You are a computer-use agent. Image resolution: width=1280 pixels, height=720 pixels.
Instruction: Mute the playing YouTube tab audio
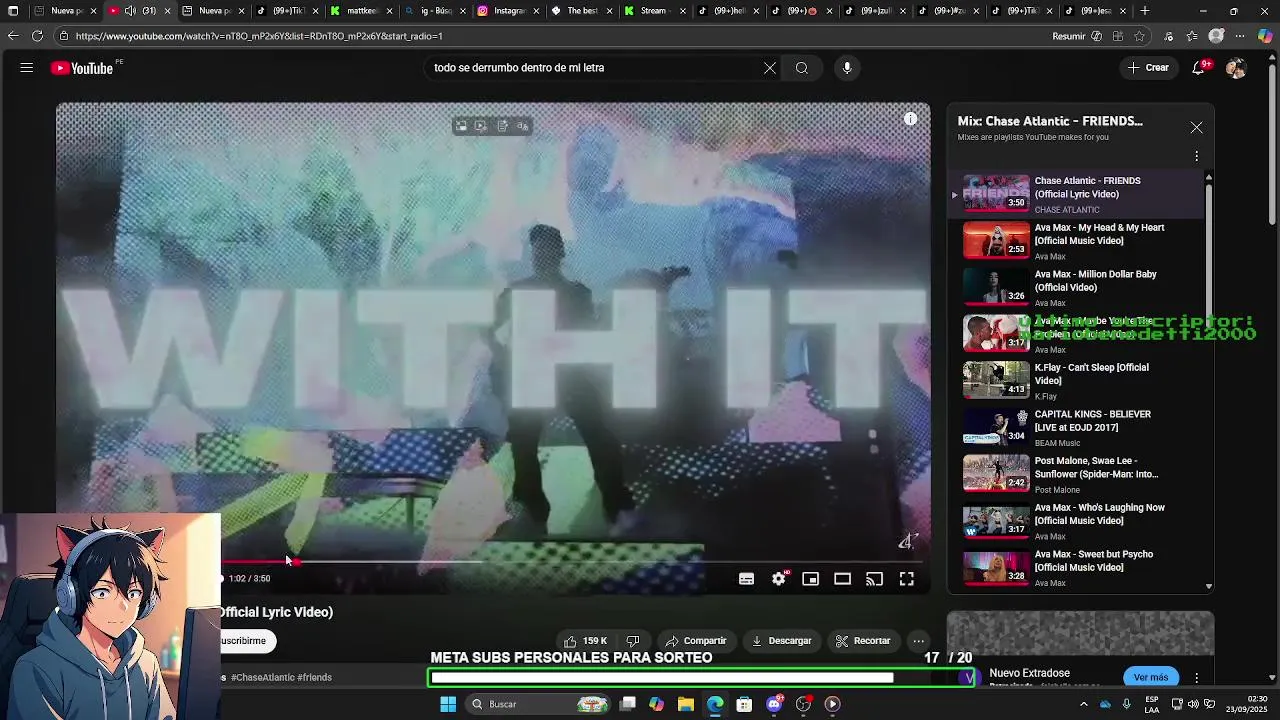(130, 11)
